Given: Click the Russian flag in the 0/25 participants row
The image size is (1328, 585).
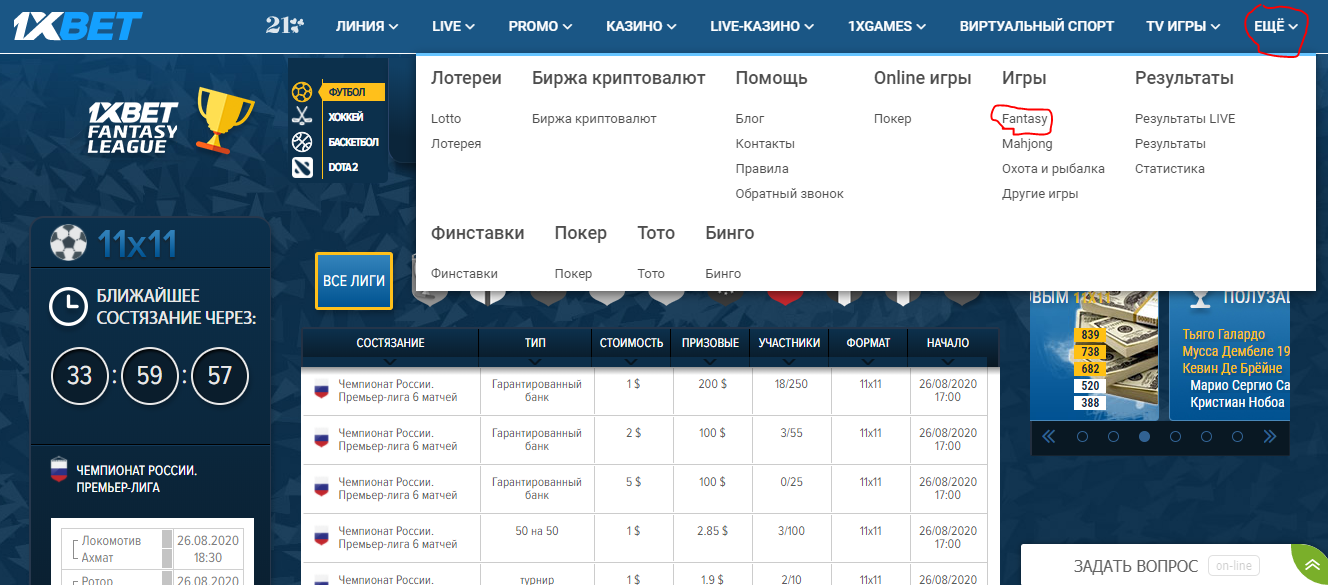Looking at the screenshot, I should (x=322, y=488).
